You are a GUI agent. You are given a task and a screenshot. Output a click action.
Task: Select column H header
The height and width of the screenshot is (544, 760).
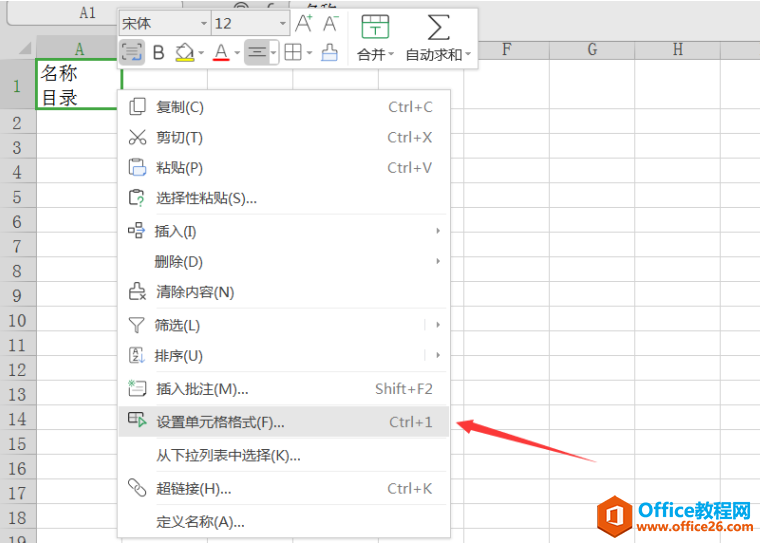coord(678,49)
